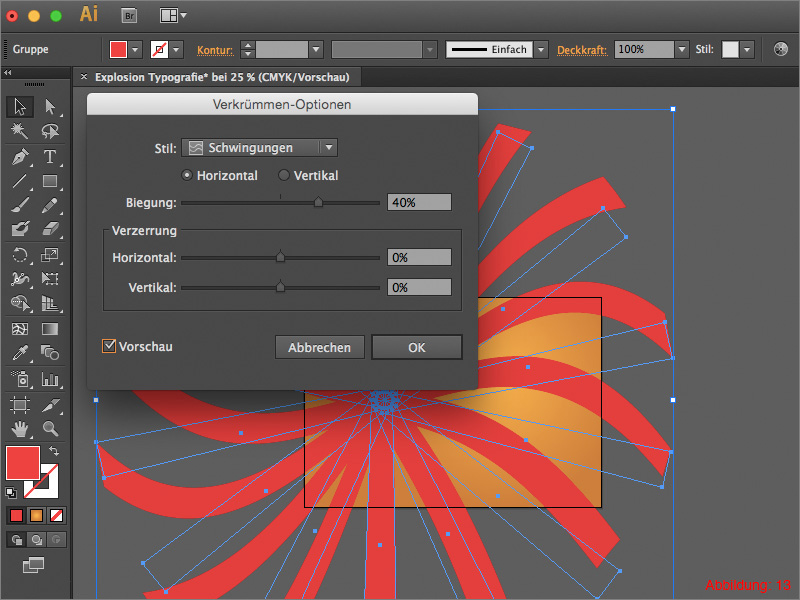
Task: Select the Selection tool in the toolbar
Action: 20,107
